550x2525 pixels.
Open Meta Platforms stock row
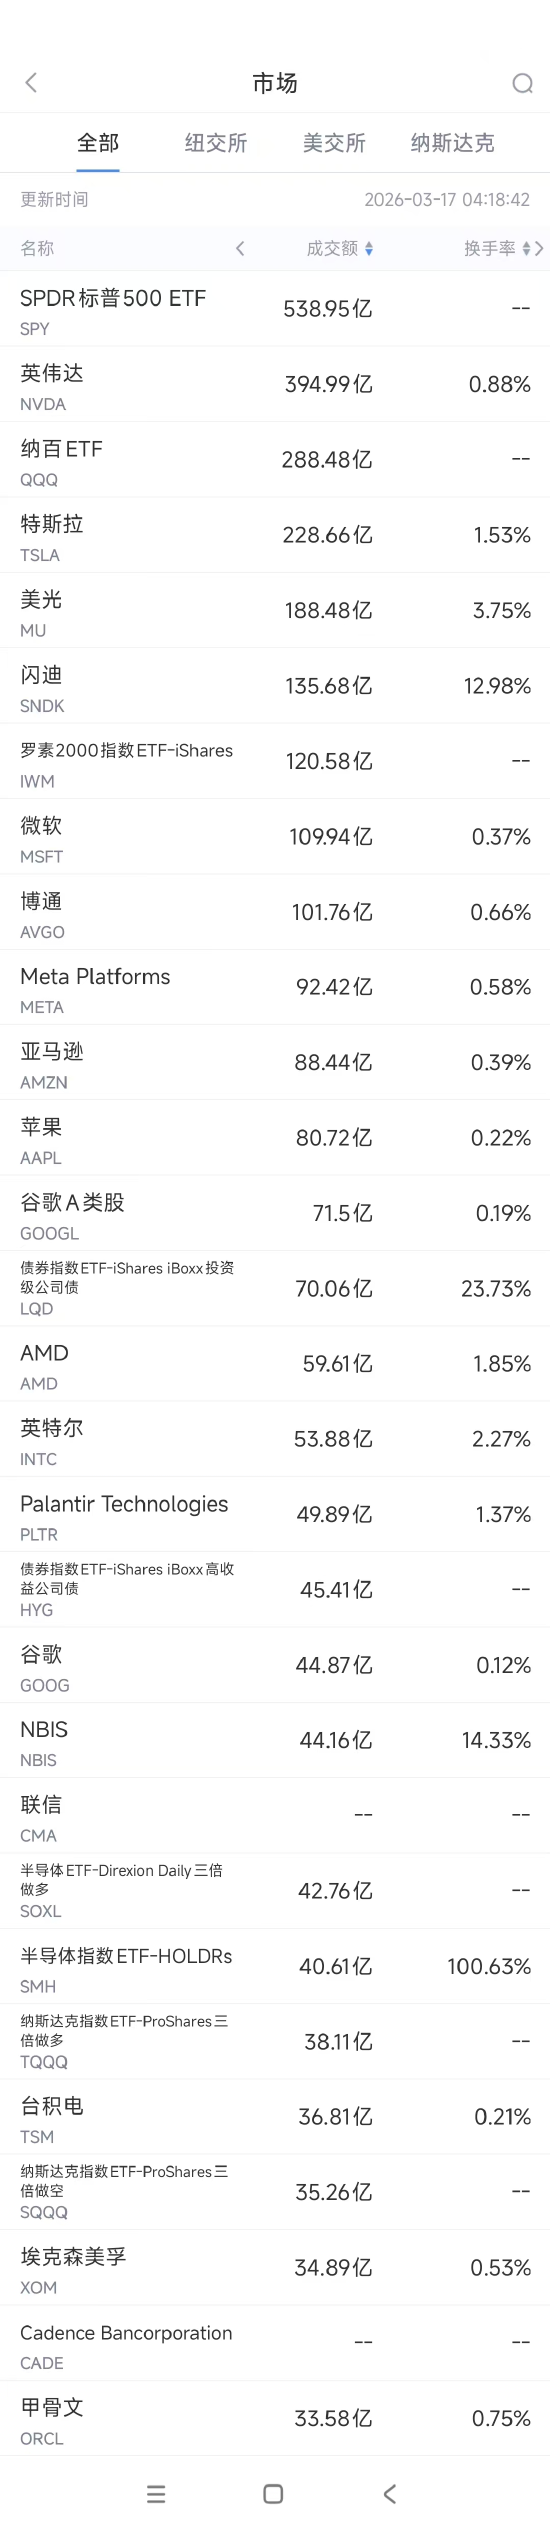[x=275, y=987]
